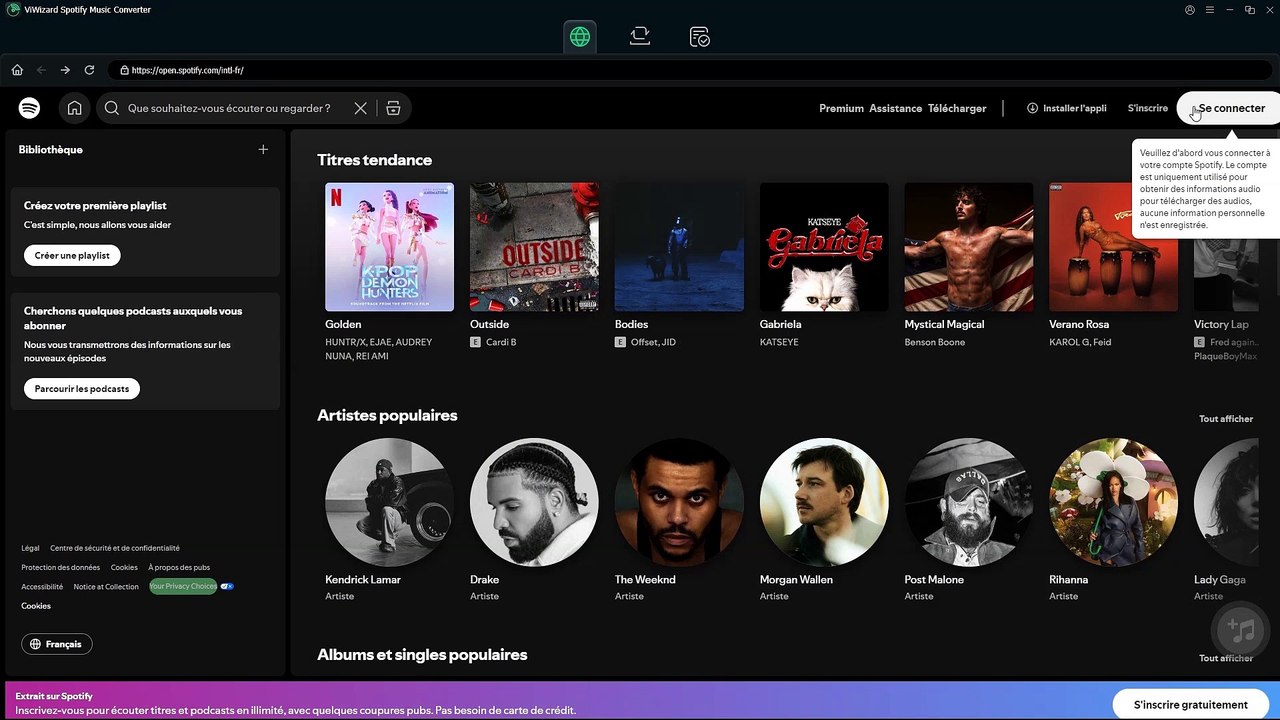Reload the page with refresh icon
This screenshot has height=720, width=1280.
click(89, 70)
